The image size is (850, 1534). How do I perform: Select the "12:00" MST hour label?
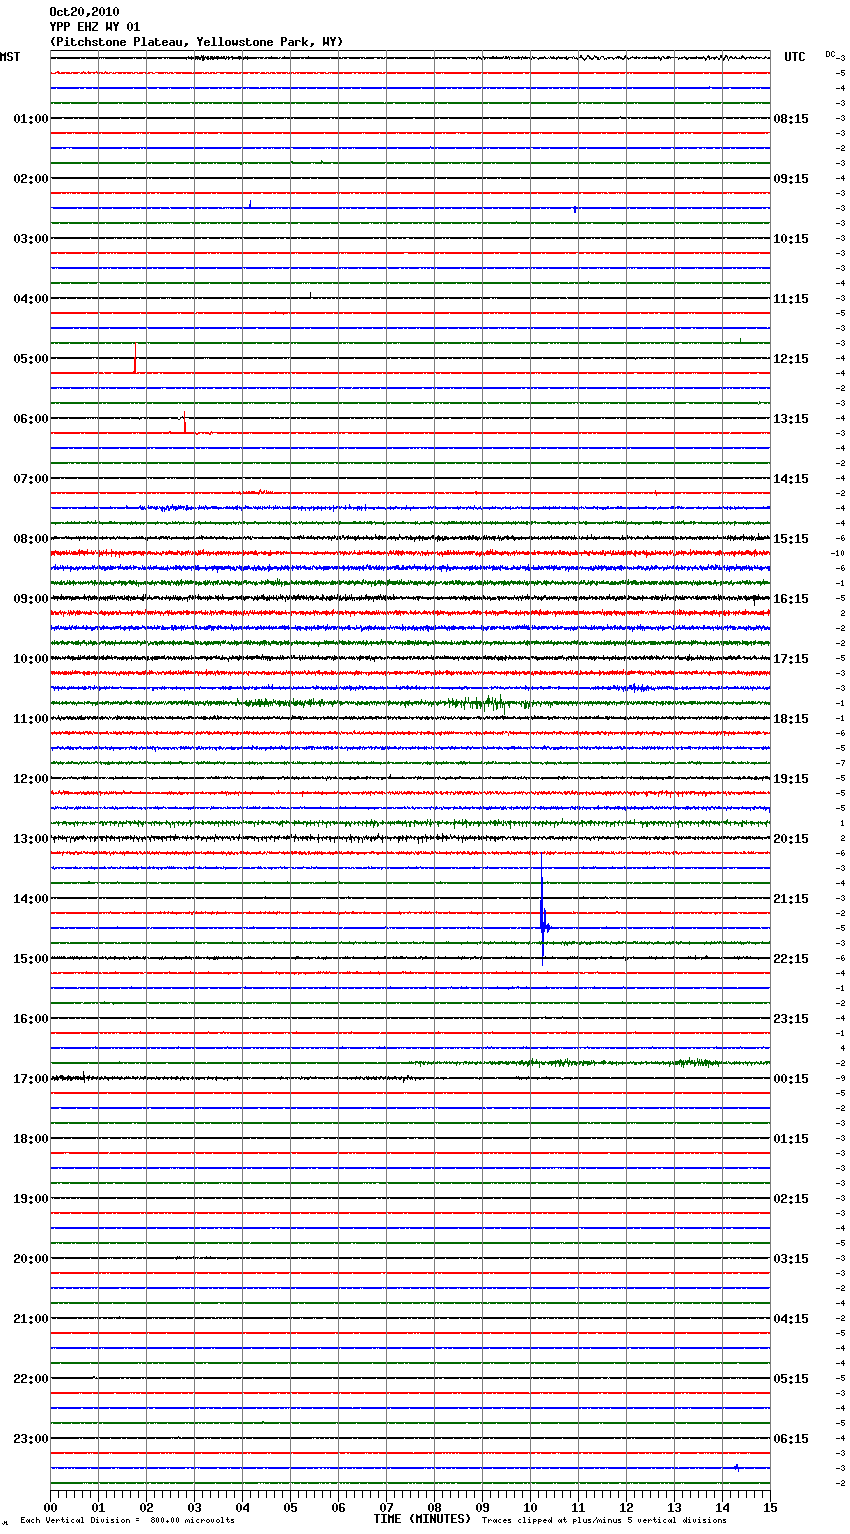(x=31, y=779)
